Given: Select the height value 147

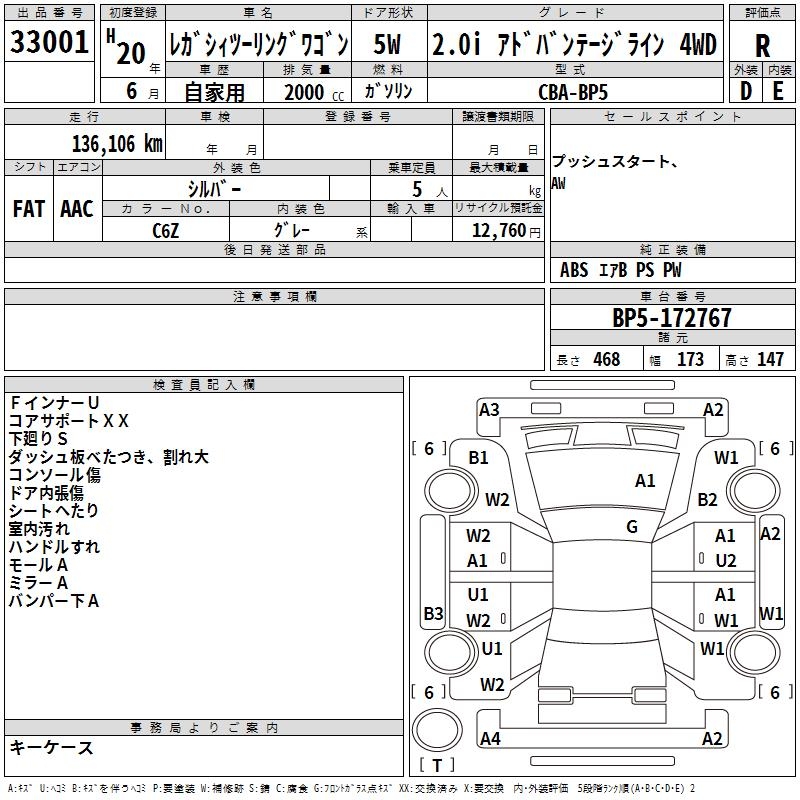Looking at the screenshot, I should 770,359.
